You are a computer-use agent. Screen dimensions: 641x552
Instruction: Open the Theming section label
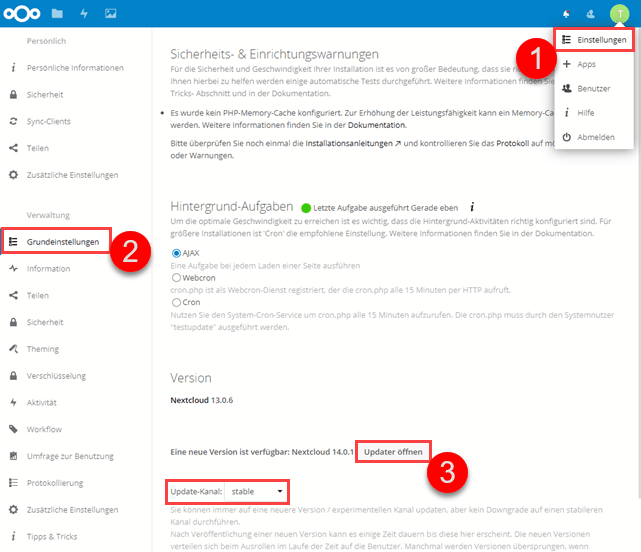[x=43, y=349]
